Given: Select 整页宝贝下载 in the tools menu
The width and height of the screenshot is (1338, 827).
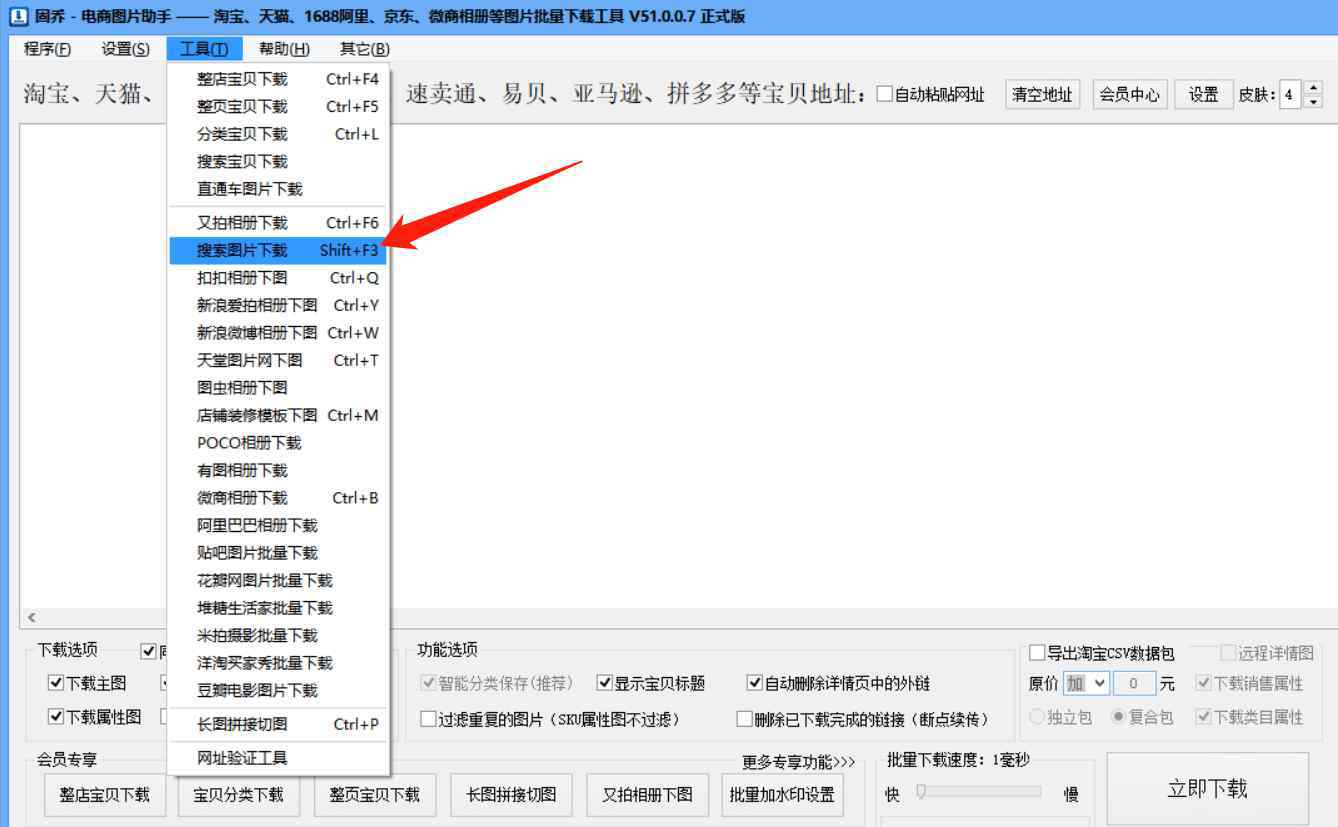Looking at the screenshot, I should 278,106.
